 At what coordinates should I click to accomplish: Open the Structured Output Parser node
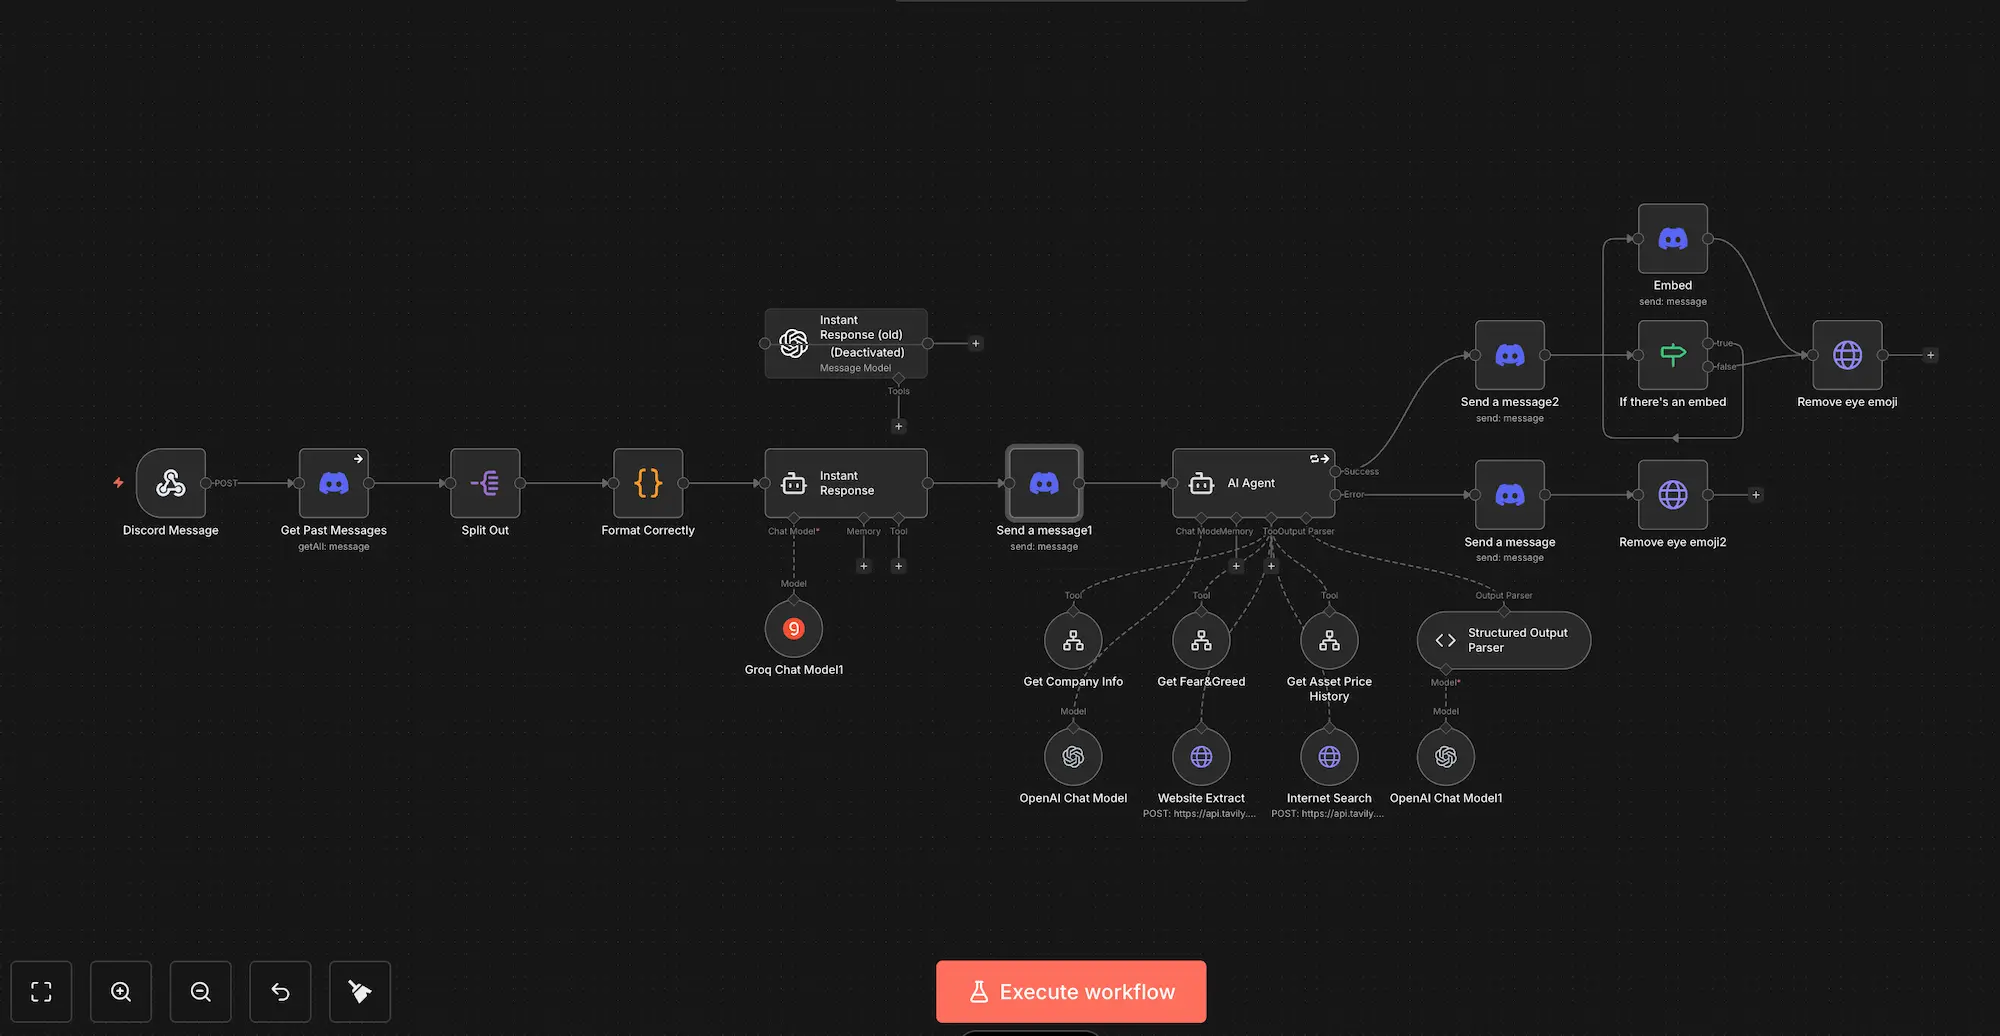point(1503,640)
